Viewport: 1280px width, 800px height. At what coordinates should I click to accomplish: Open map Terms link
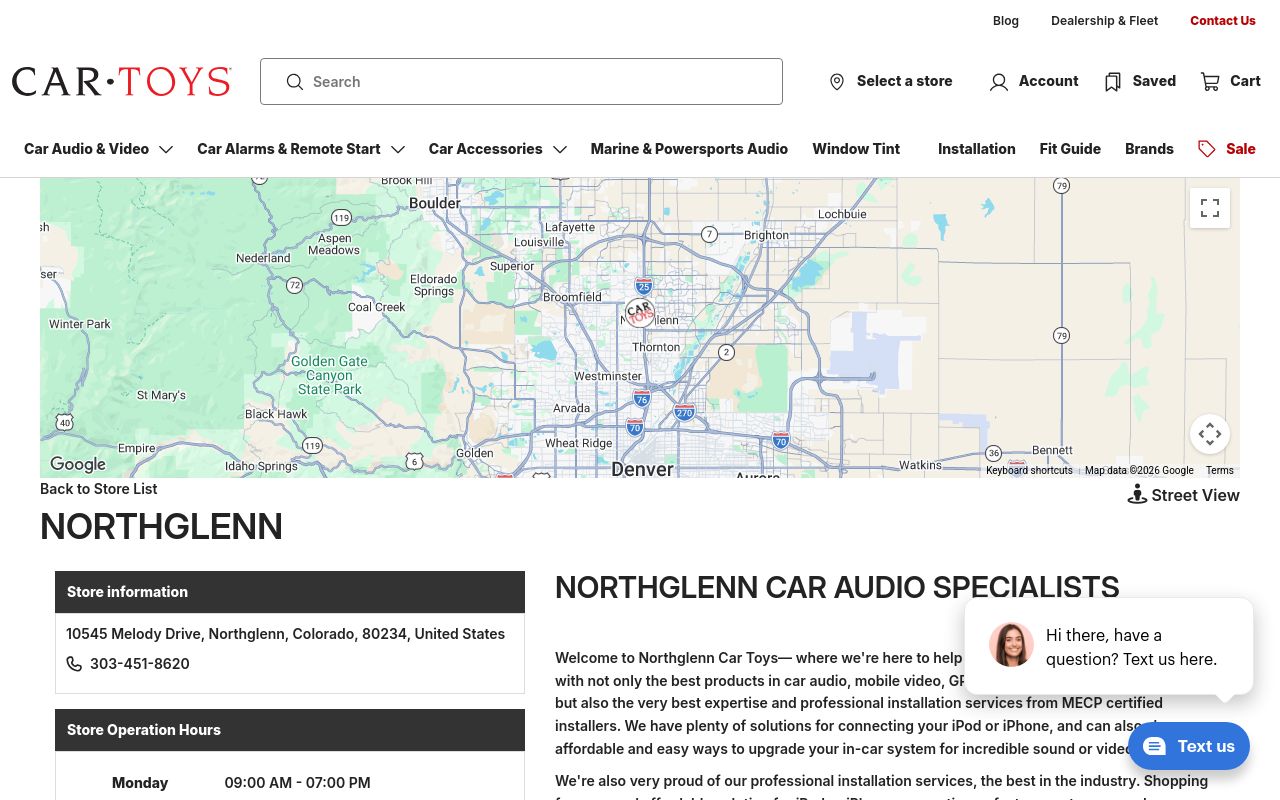click(x=1219, y=470)
